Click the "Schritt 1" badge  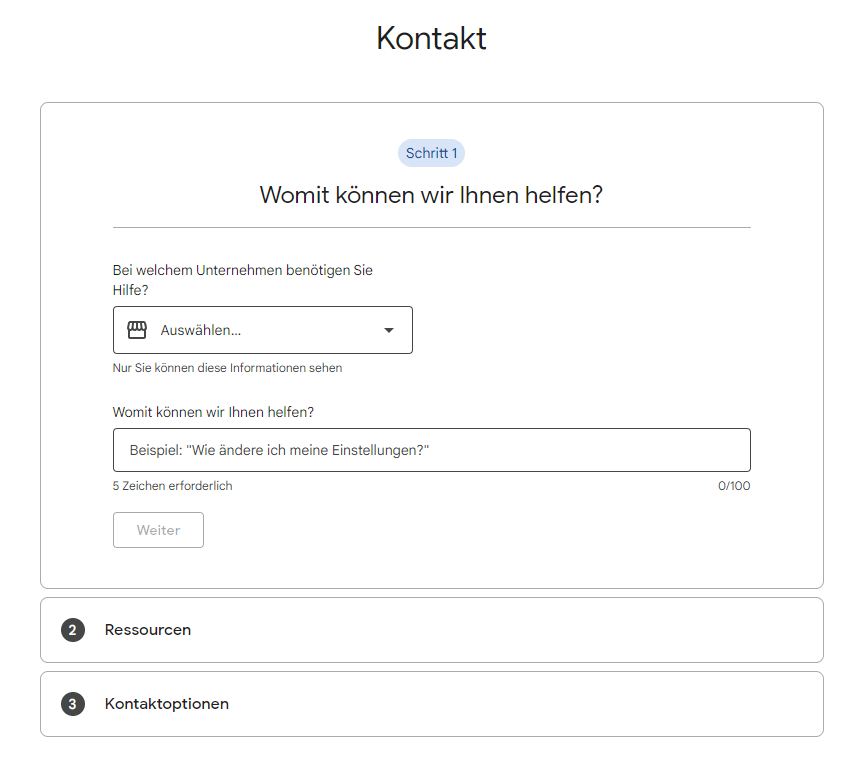point(431,153)
